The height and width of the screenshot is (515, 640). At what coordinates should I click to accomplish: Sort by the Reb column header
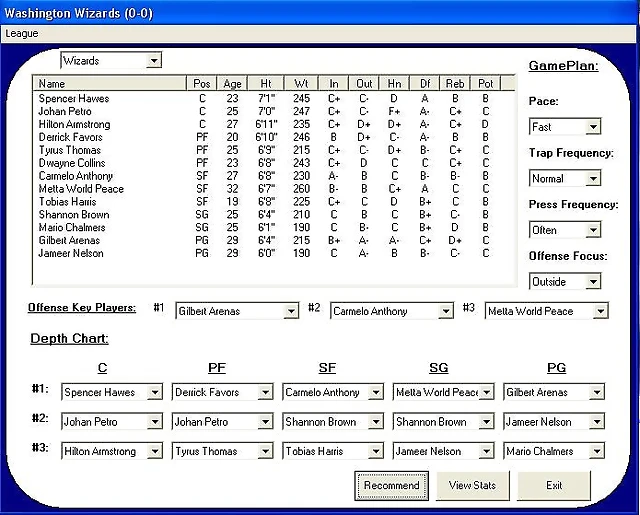coord(455,84)
